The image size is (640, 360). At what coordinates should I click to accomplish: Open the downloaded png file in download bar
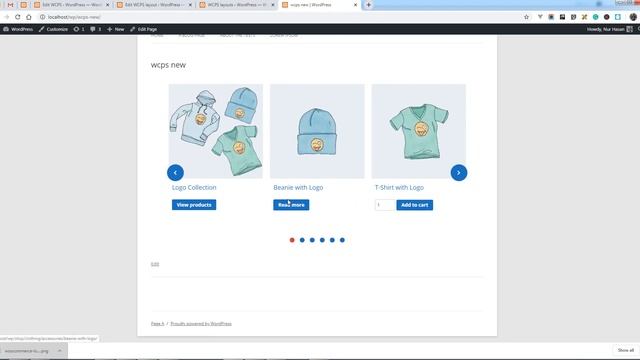pos(26,351)
